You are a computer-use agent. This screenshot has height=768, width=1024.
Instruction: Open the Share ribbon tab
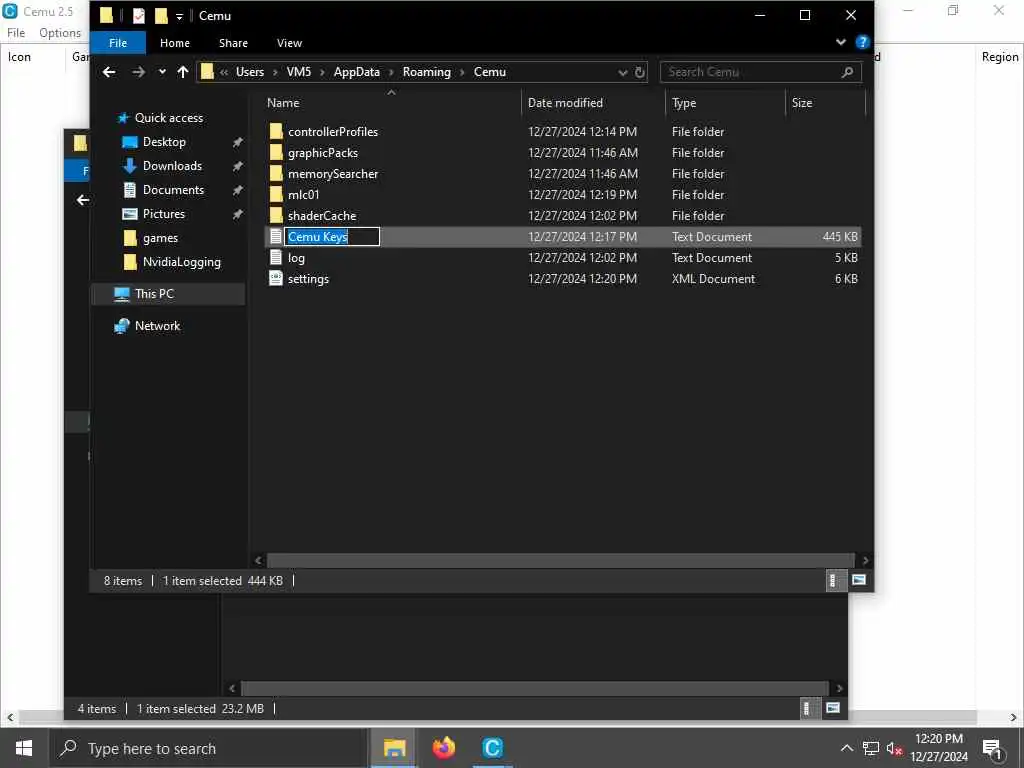pos(233,43)
